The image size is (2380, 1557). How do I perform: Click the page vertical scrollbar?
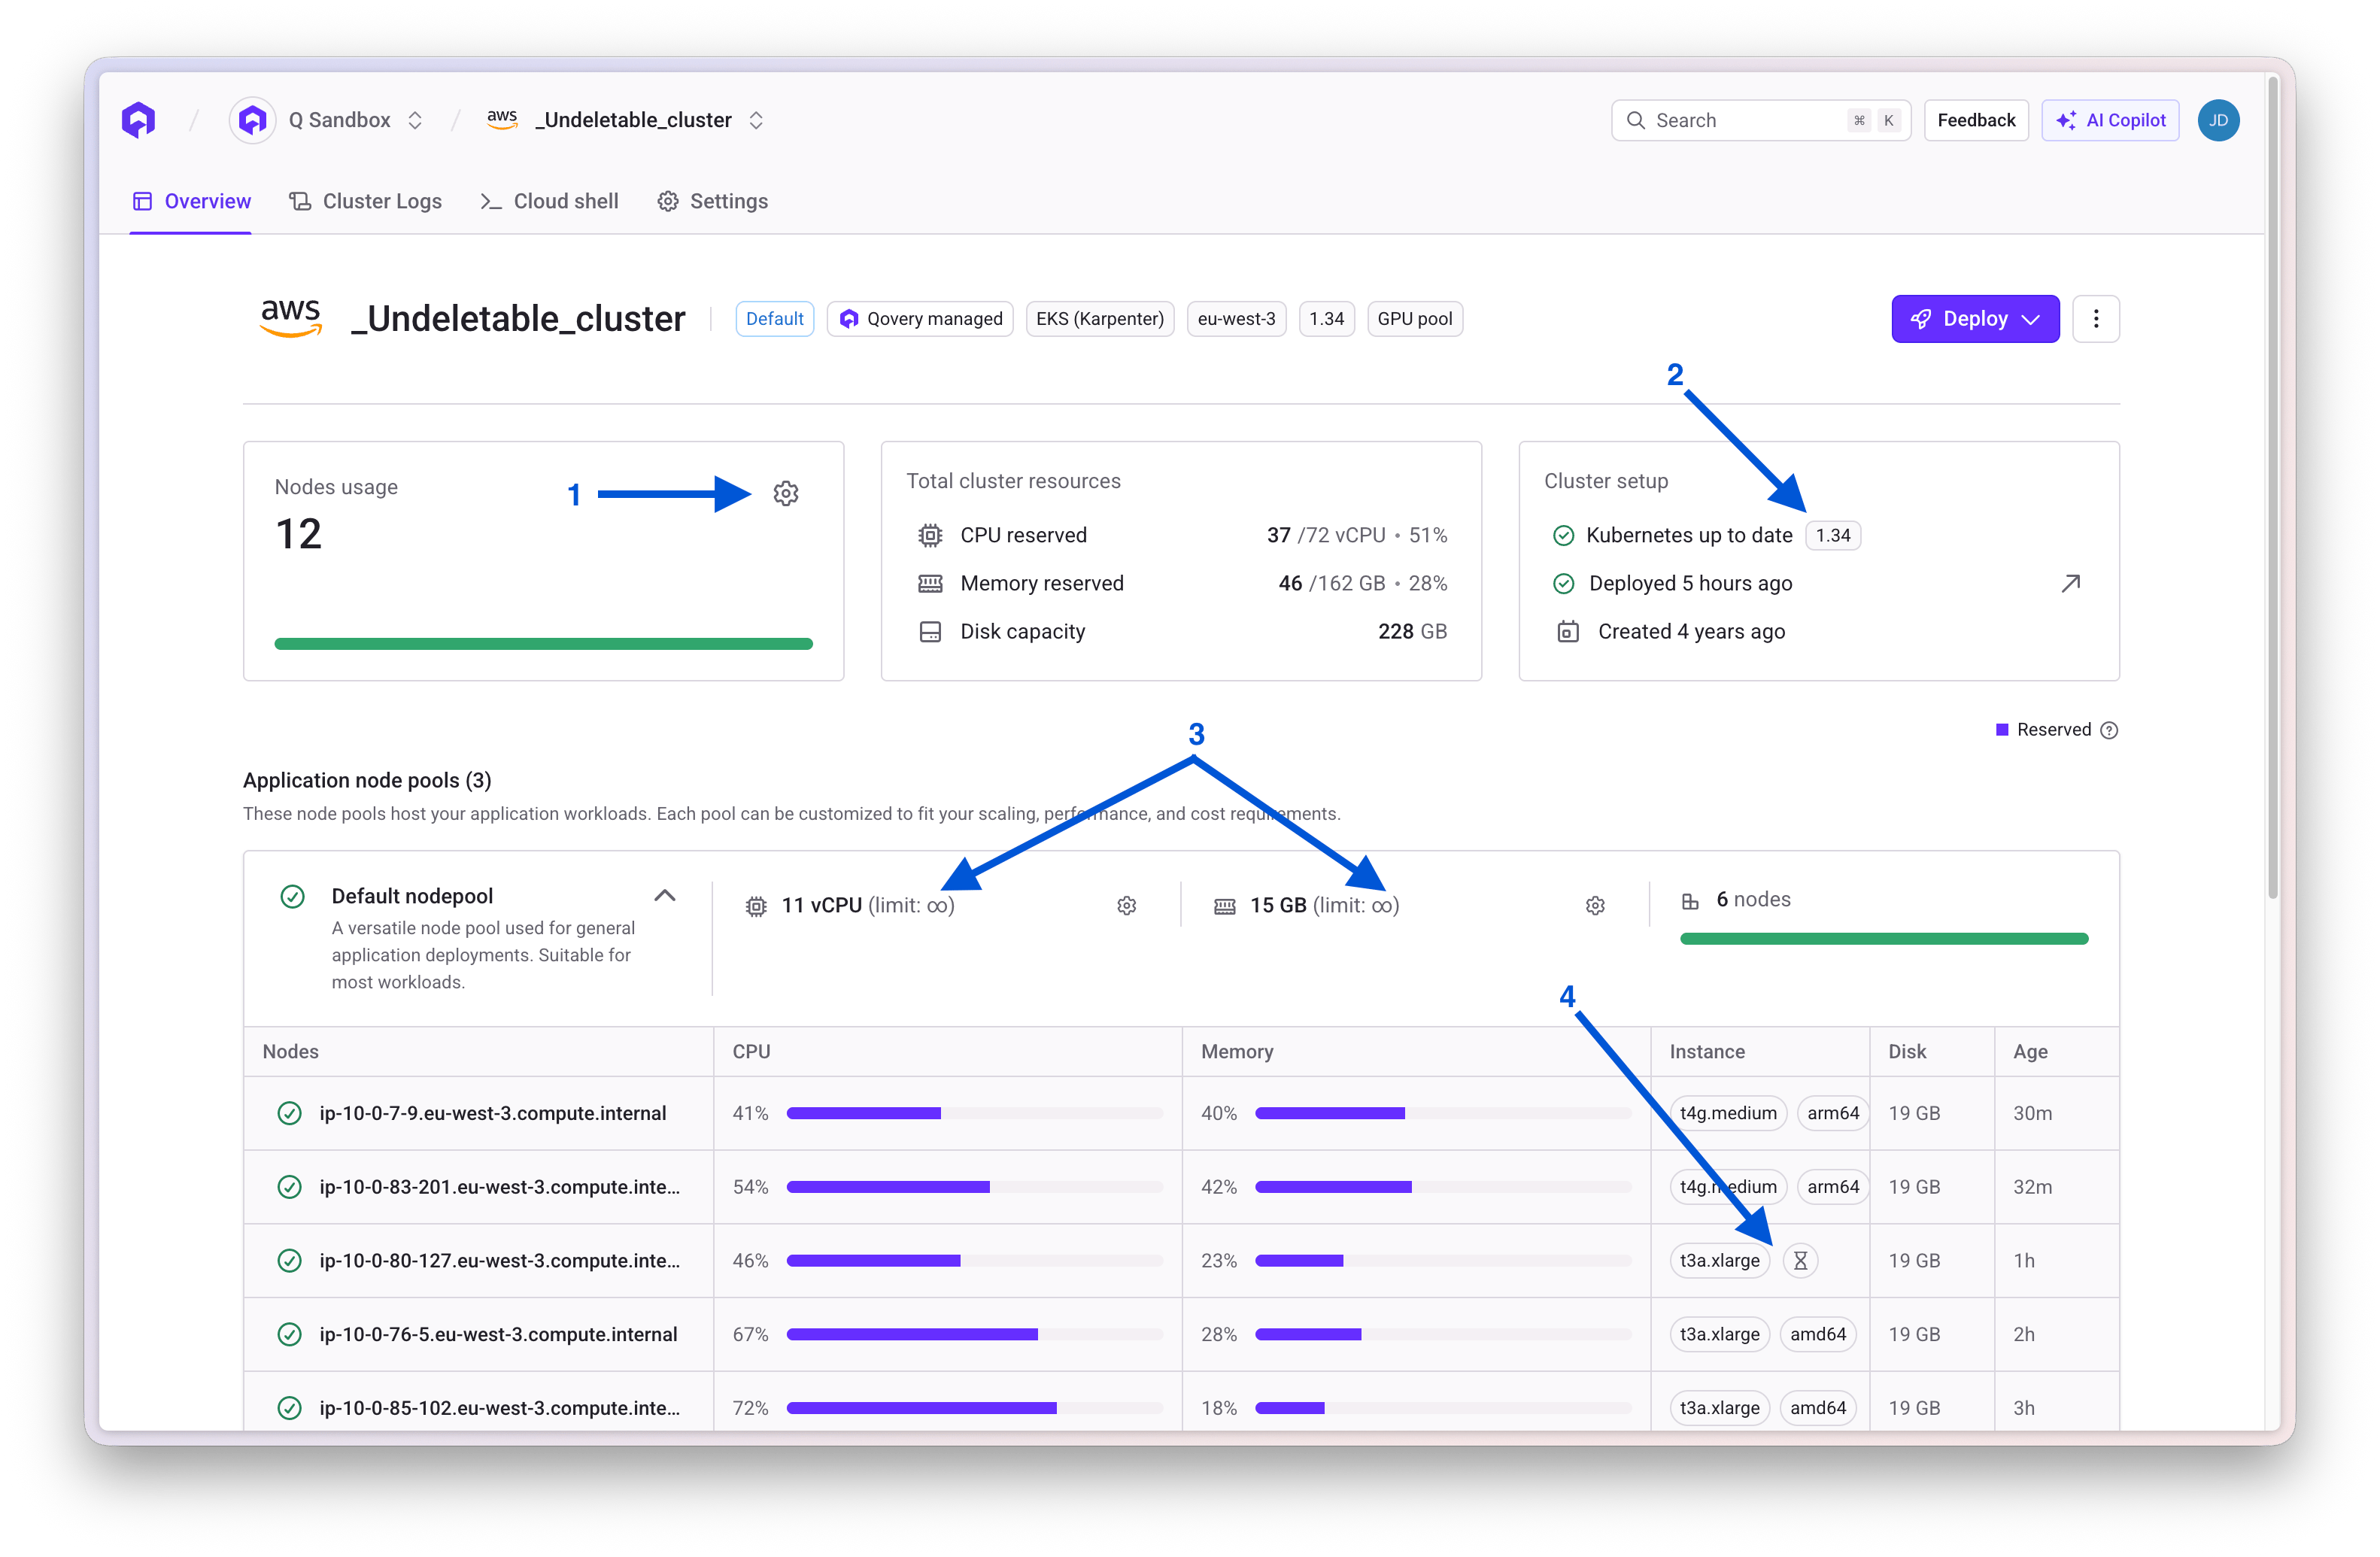click(2272, 490)
